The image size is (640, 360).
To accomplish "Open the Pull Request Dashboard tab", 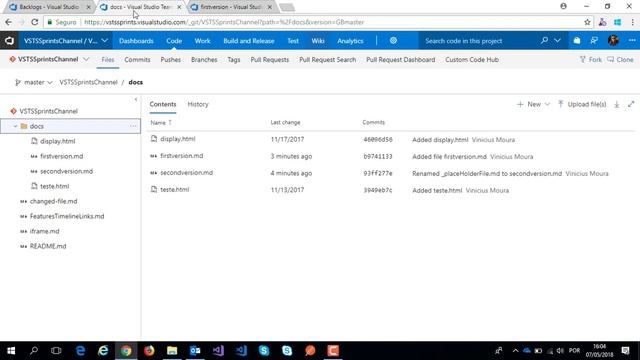I will [400, 60].
